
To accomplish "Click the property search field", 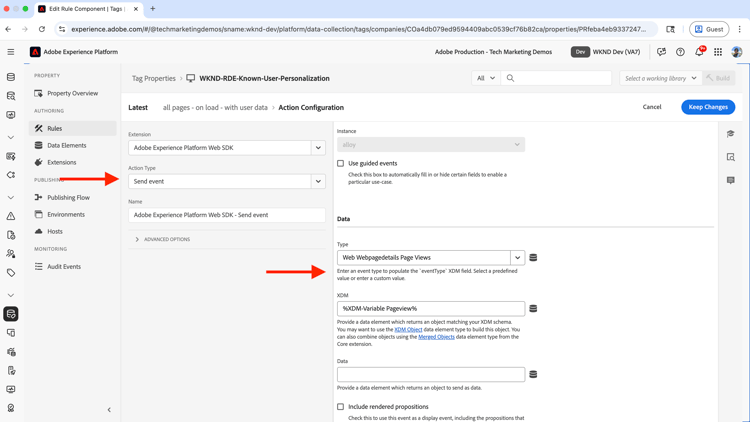I will [556, 78].
